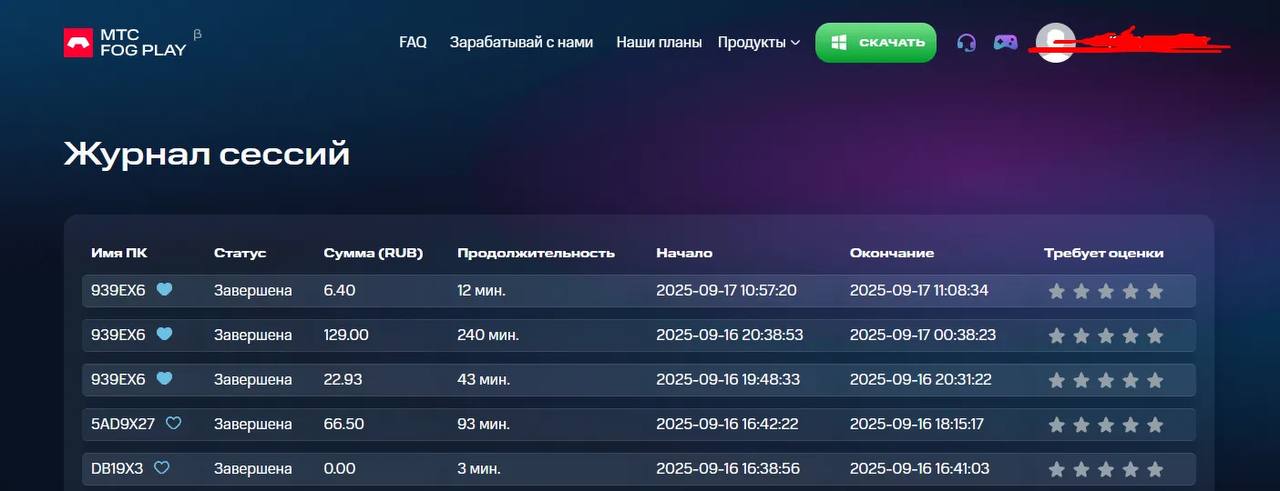
Task: Click end time 2025-09-16 20:31:22
Action: (921, 379)
